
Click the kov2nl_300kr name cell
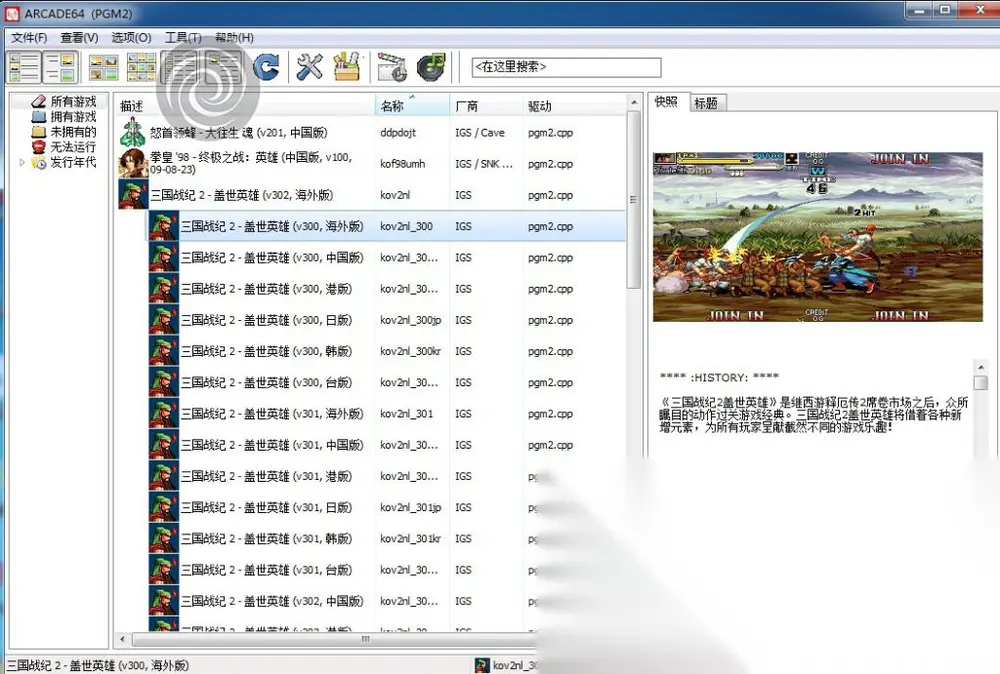pos(411,351)
